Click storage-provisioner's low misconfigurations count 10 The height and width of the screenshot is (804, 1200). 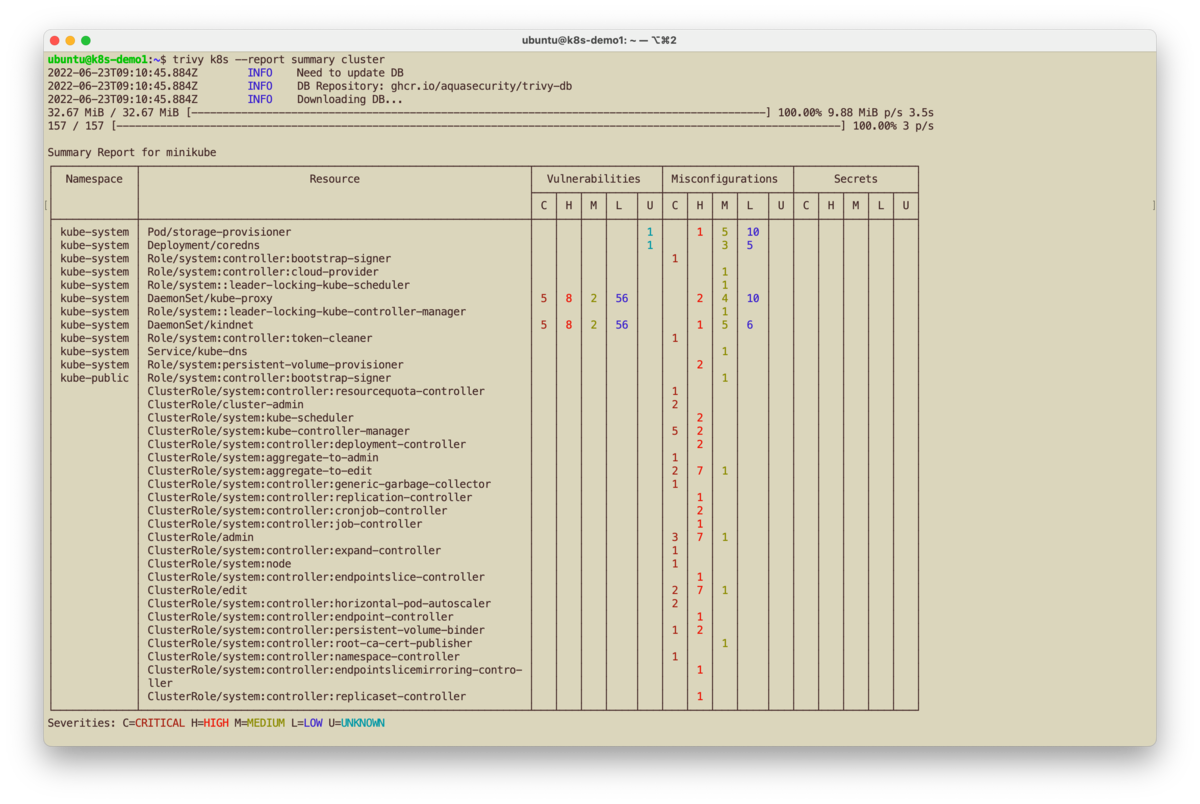pos(753,232)
